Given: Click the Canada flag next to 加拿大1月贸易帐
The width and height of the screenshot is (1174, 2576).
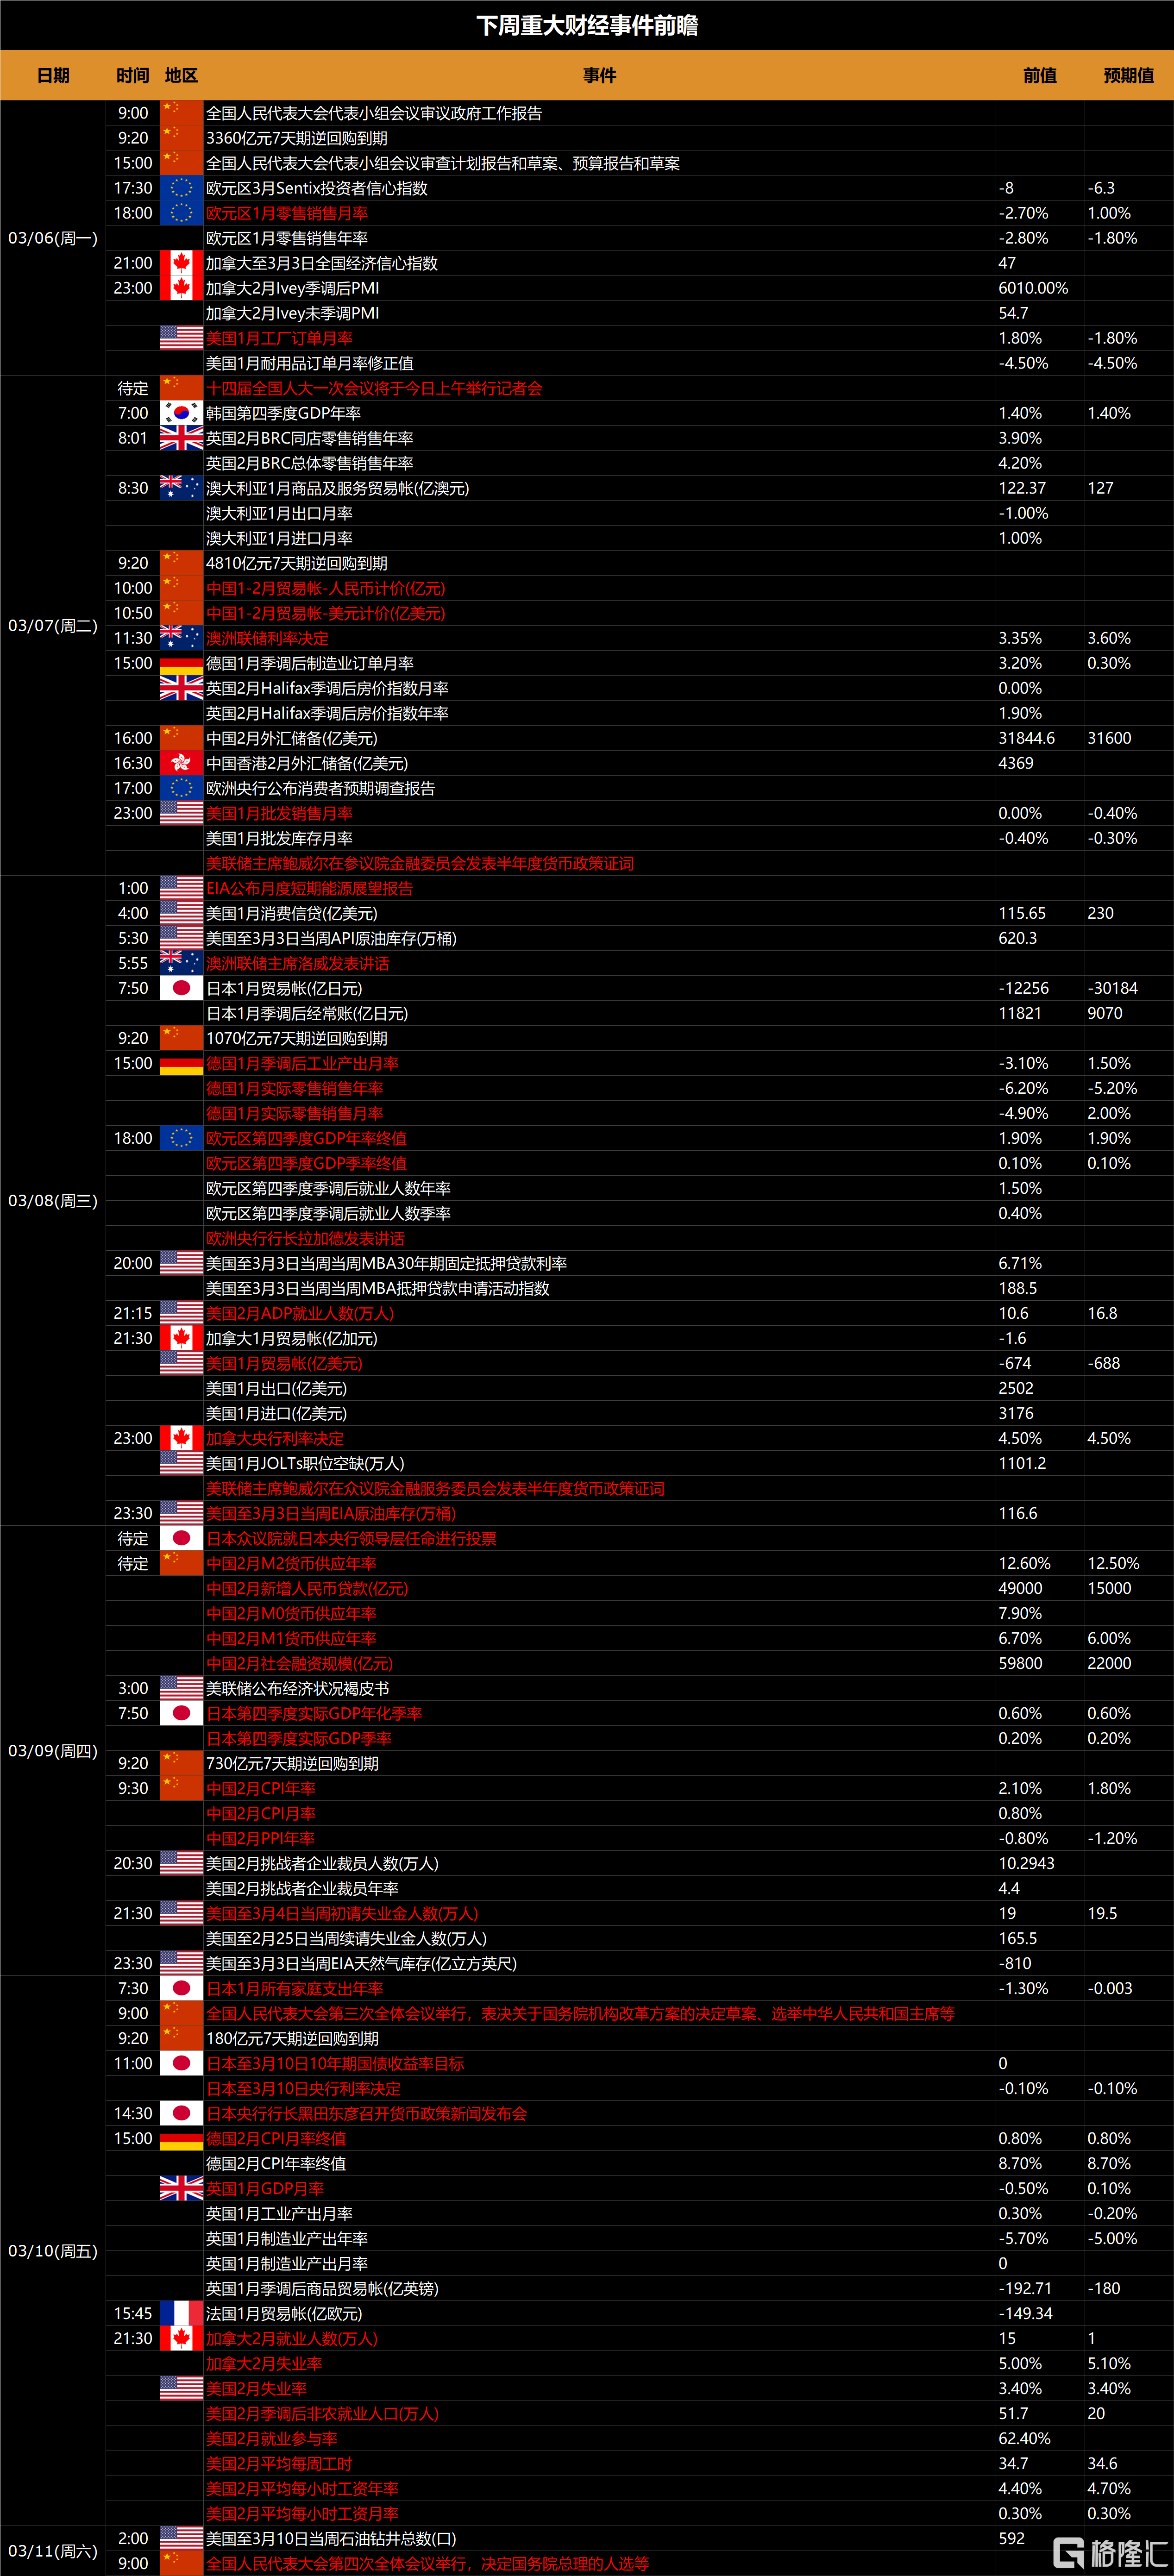Looking at the screenshot, I should [181, 1338].
